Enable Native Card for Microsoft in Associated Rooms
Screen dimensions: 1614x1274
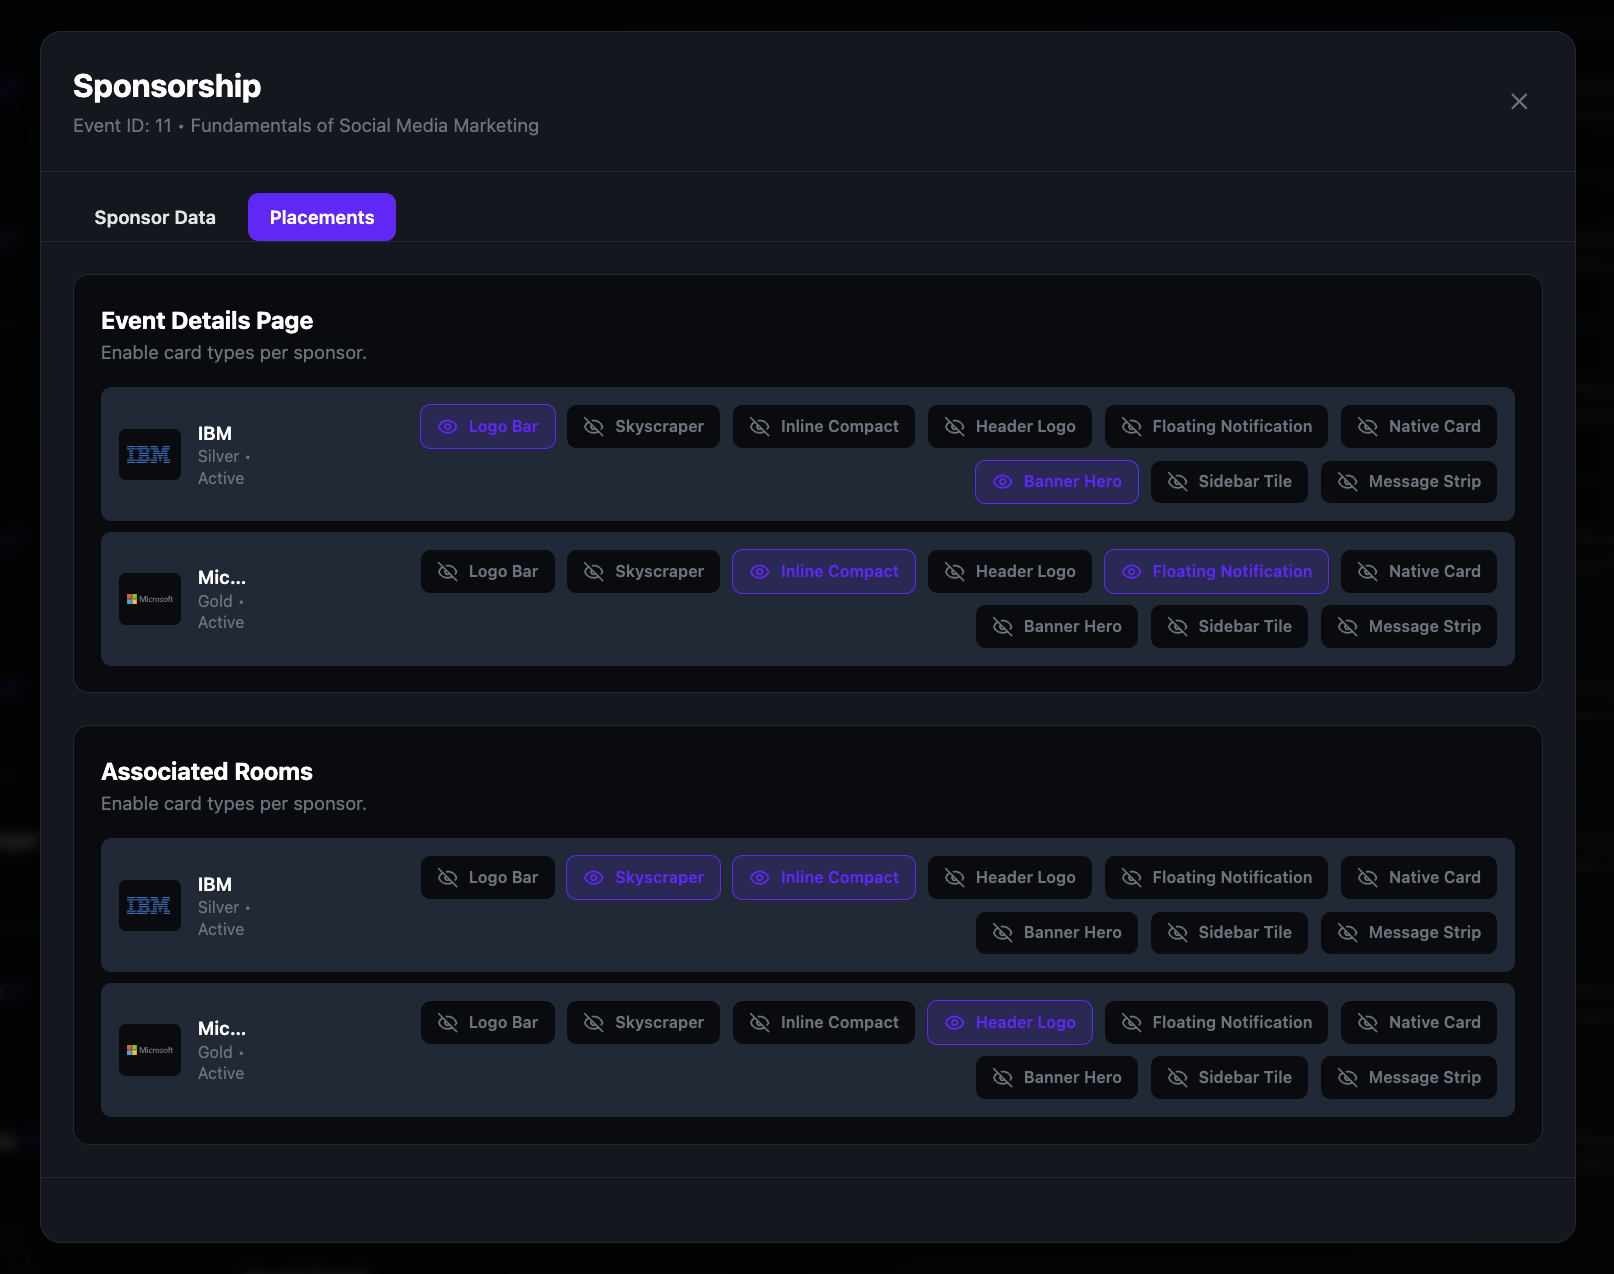(1419, 1023)
